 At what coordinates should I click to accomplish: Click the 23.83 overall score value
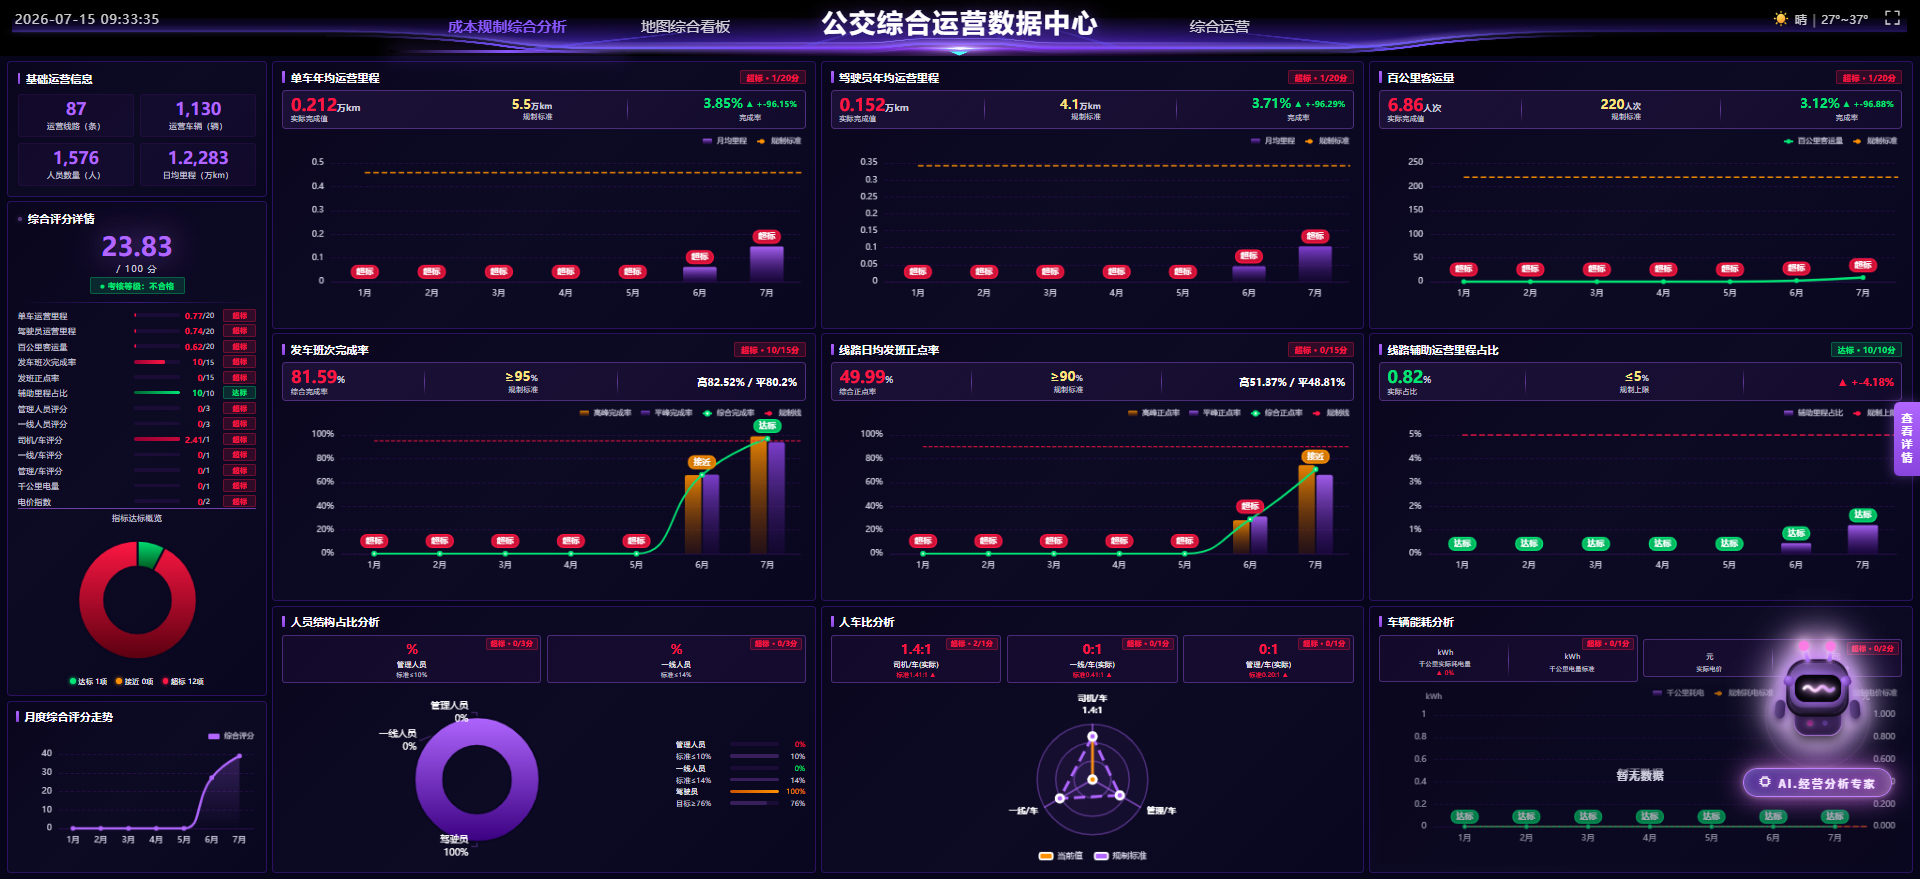(x=137, y=246)
